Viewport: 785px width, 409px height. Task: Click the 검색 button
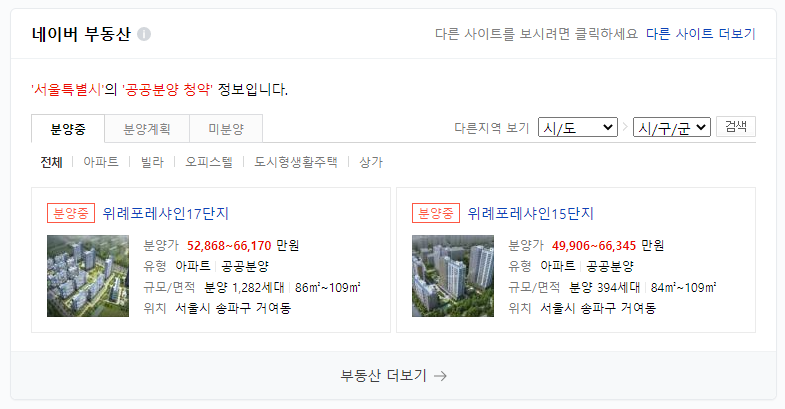coord(736,126)
